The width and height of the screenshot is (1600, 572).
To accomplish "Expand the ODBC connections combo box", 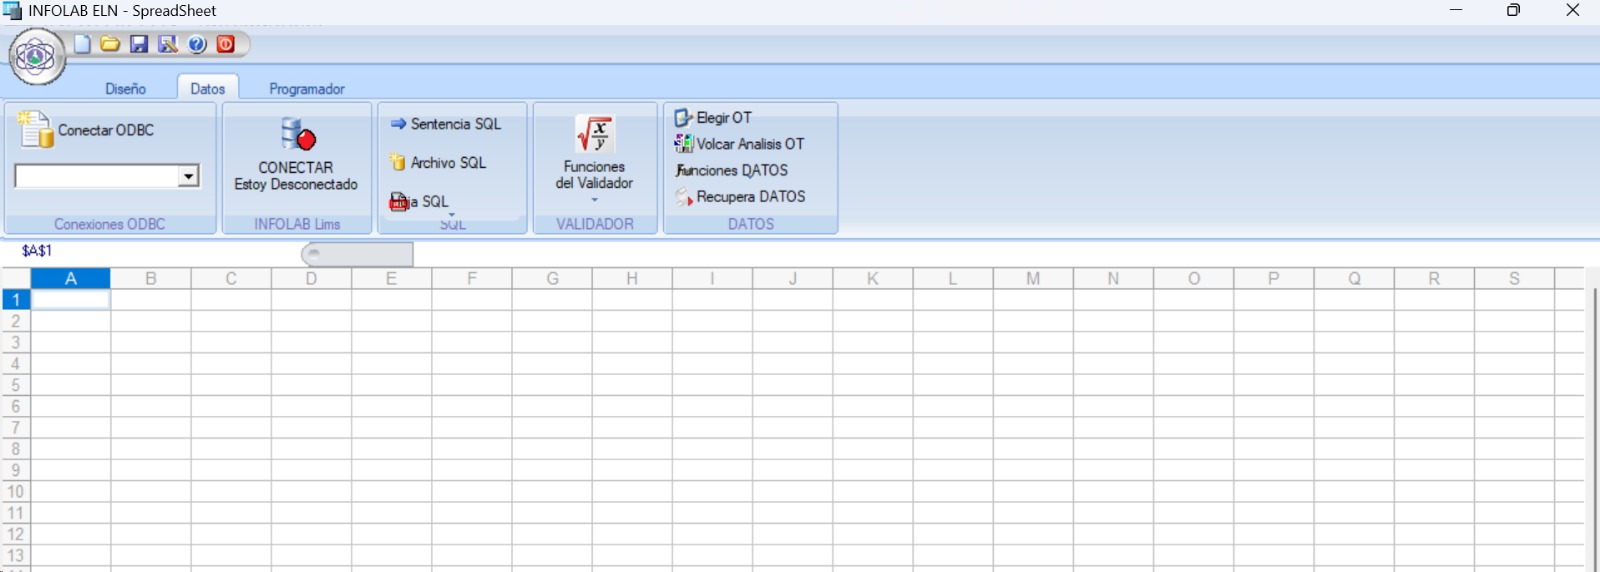I will click(x=188, y=177).
